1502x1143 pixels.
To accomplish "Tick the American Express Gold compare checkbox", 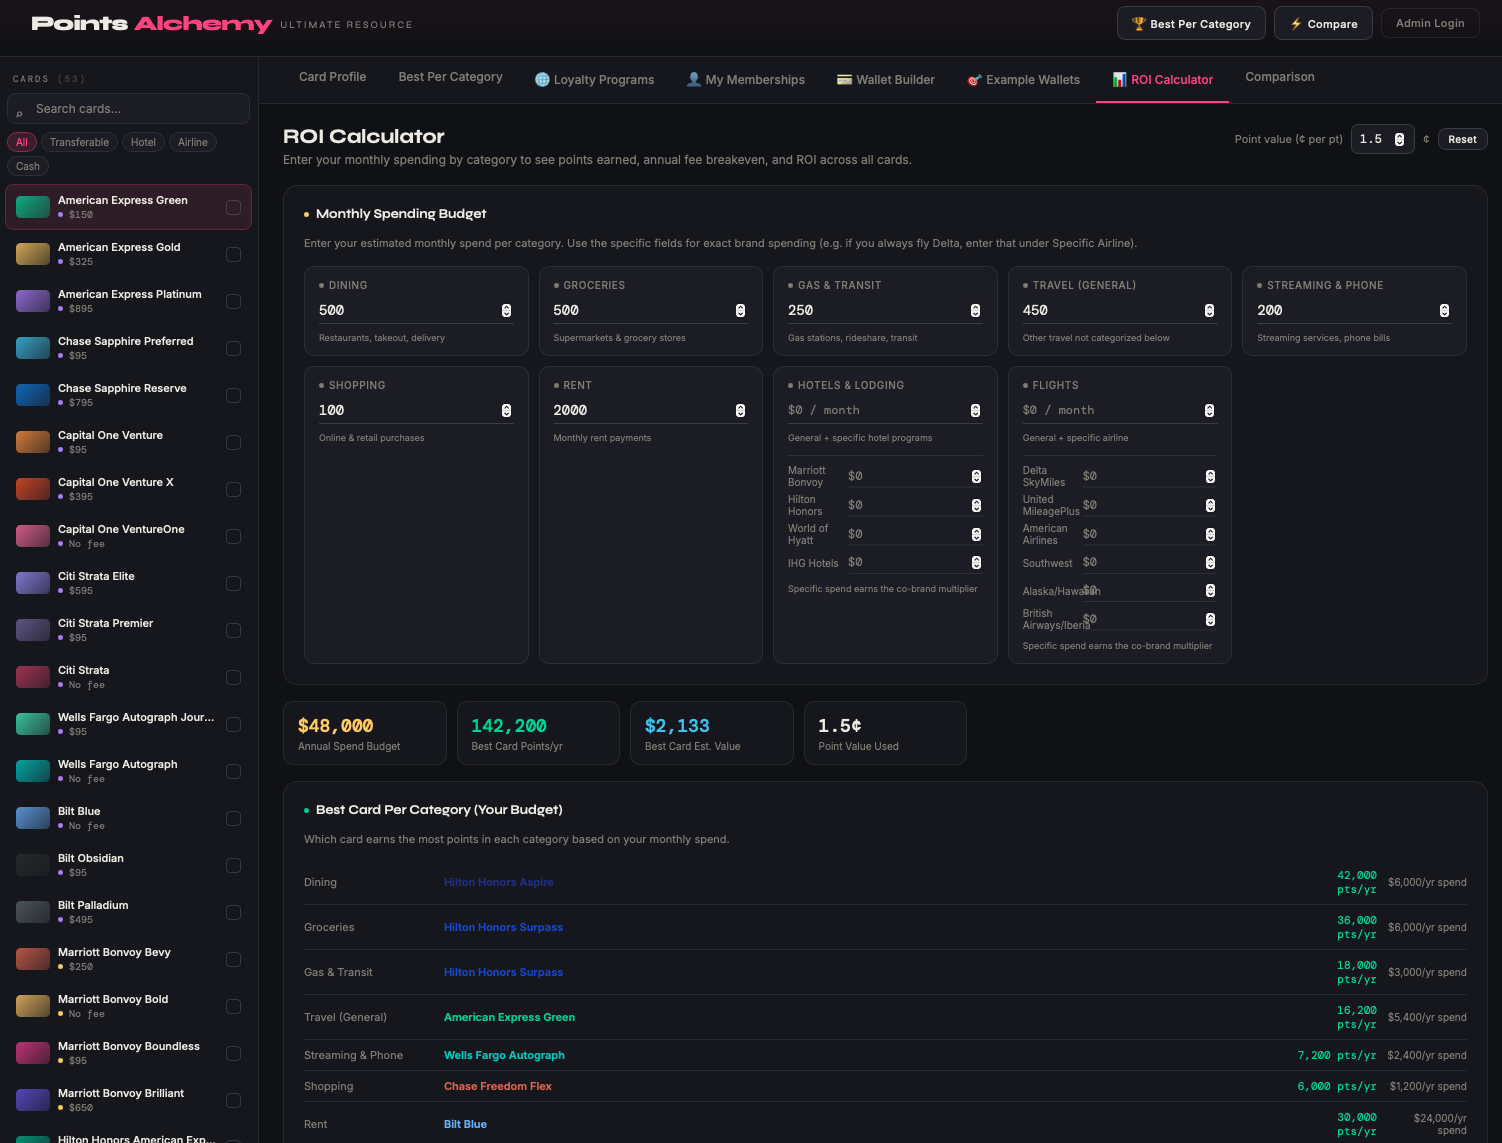I will [233, 254].
